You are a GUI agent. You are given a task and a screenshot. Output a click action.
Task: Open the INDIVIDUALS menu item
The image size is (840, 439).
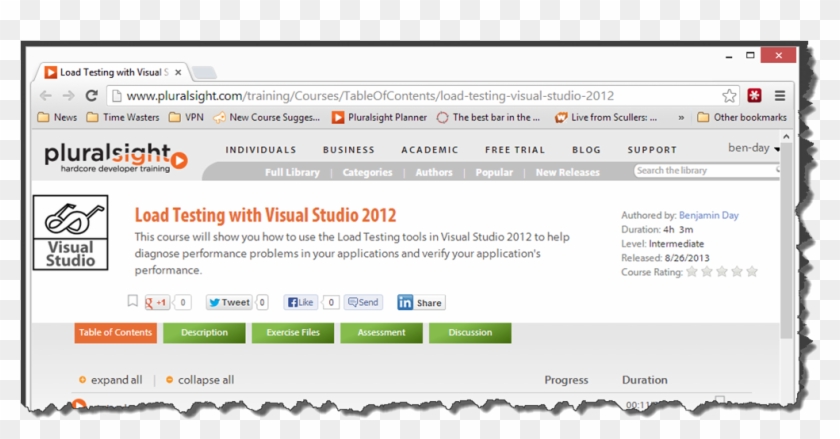(x=261, y=150)
